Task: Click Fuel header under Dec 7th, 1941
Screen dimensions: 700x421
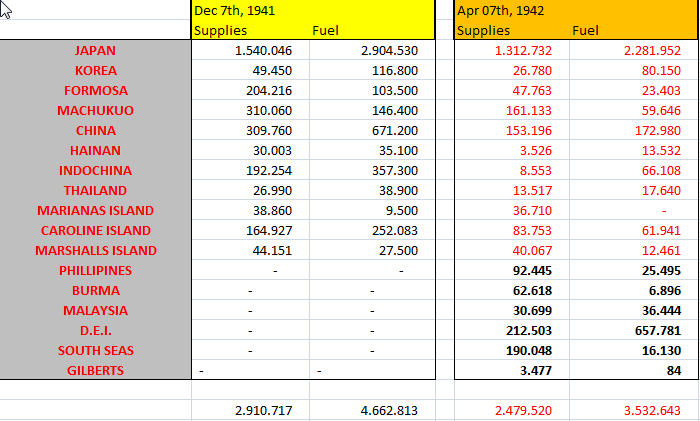Action: pyautogui.click(x=372, y=30)
